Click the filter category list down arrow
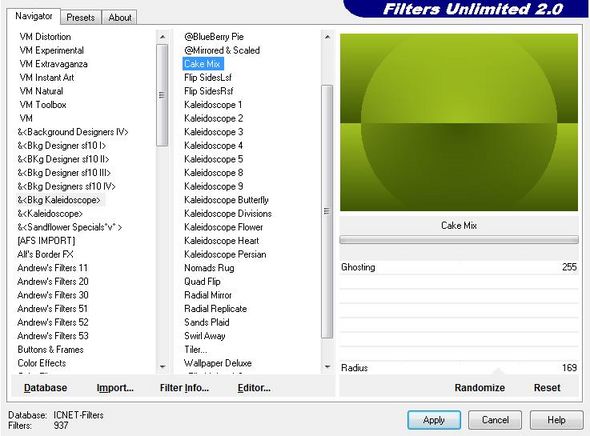Screen dimensions: 590x436 (x=163, y=366)
